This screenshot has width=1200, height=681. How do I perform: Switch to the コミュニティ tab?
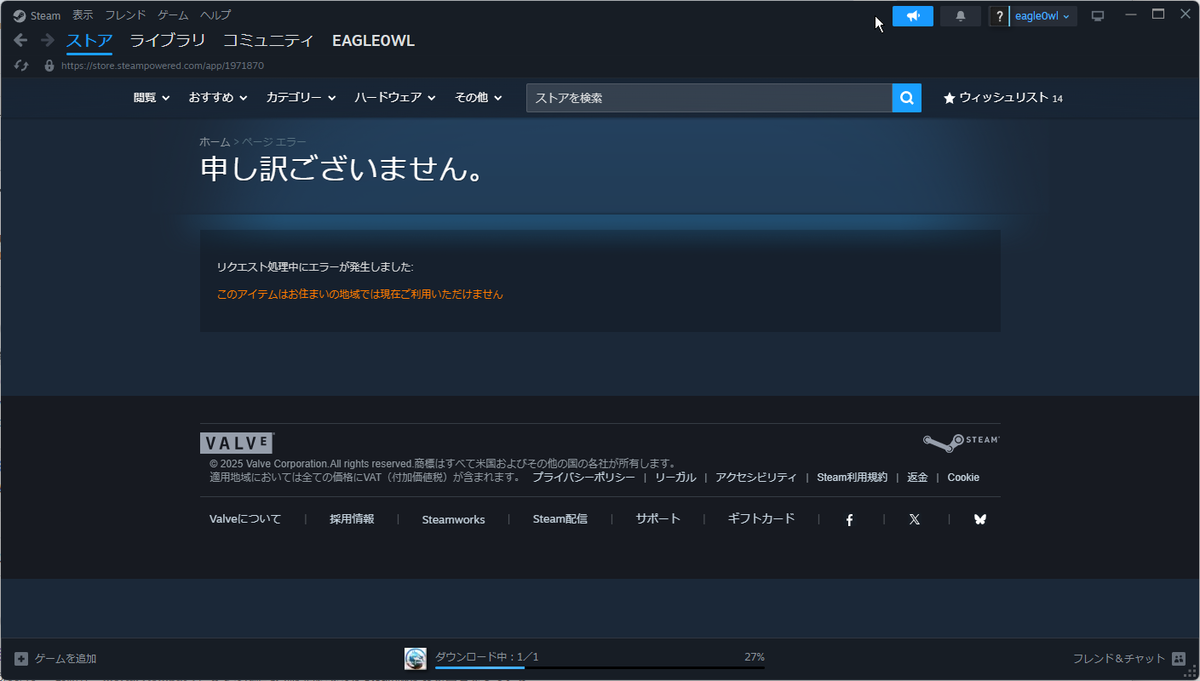point(268,41)
